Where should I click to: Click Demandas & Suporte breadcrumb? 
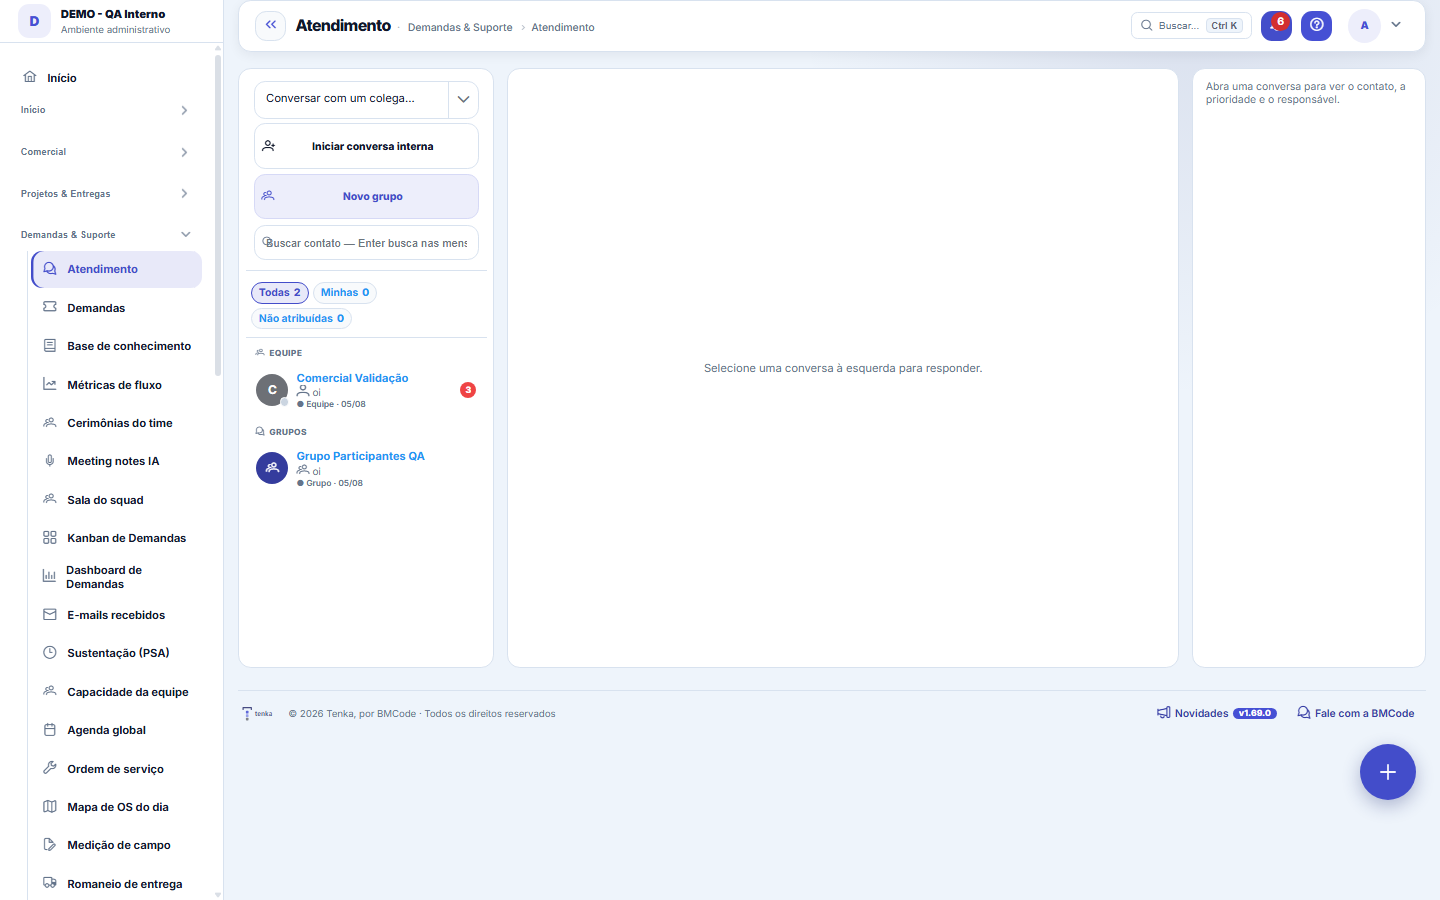point(460,27)
